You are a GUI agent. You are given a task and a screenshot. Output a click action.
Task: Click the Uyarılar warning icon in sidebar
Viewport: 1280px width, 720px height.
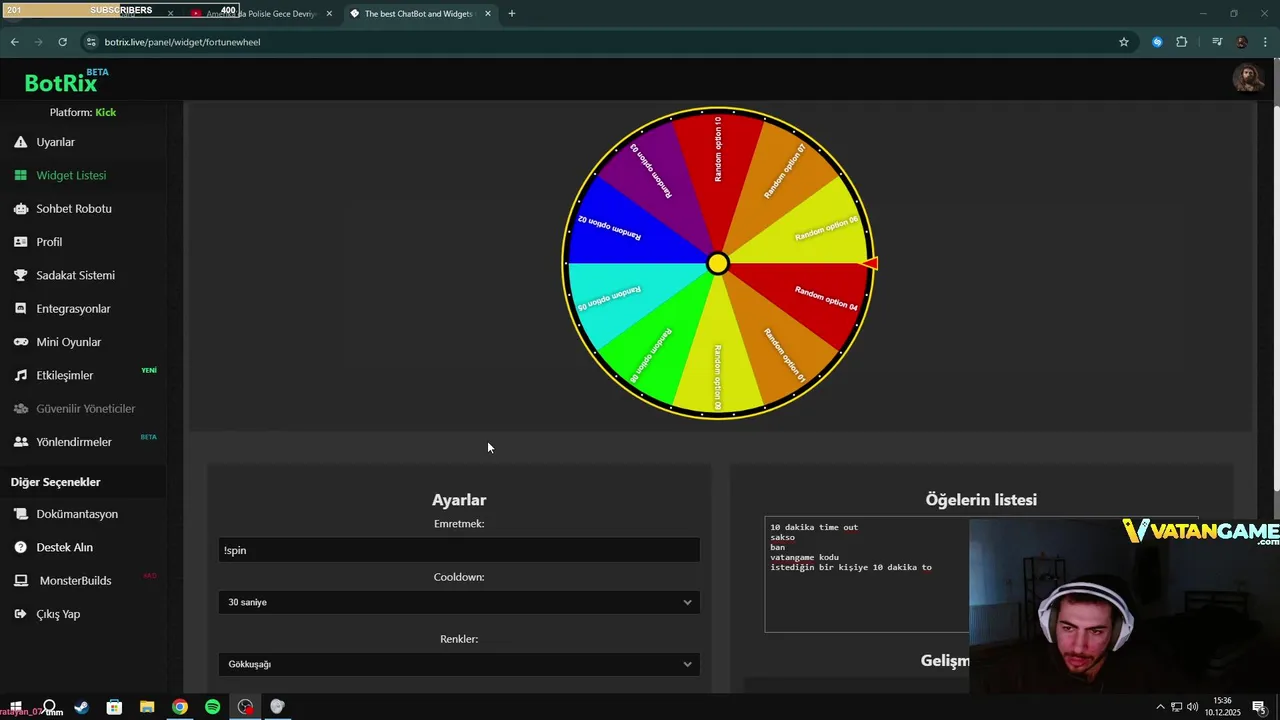click(x=20, y=142)
